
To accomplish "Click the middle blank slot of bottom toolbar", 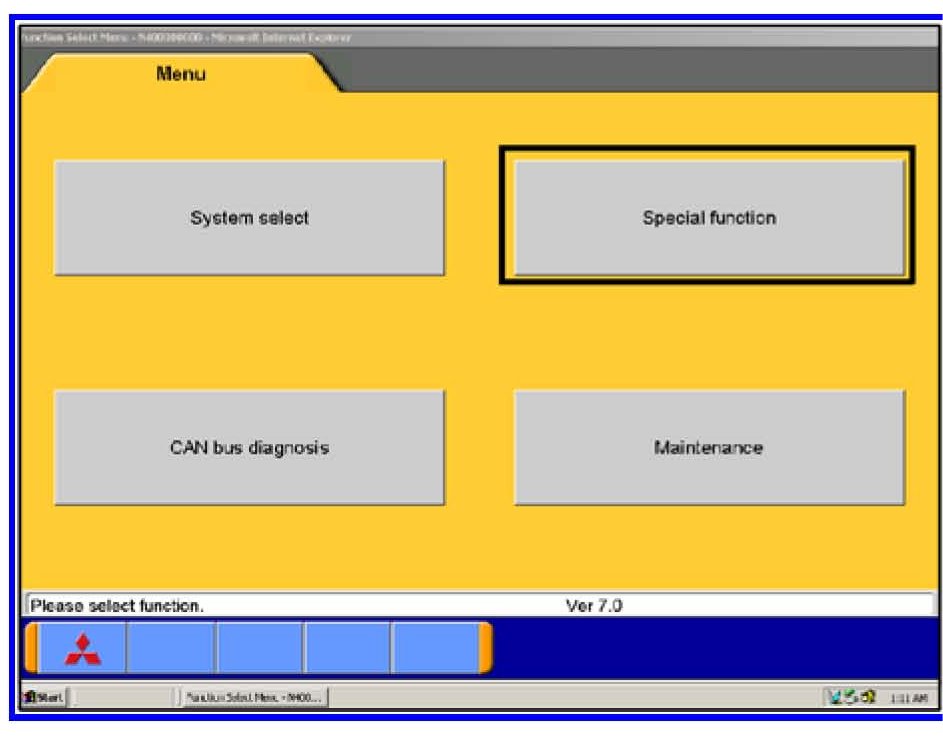I will [259, 648].
